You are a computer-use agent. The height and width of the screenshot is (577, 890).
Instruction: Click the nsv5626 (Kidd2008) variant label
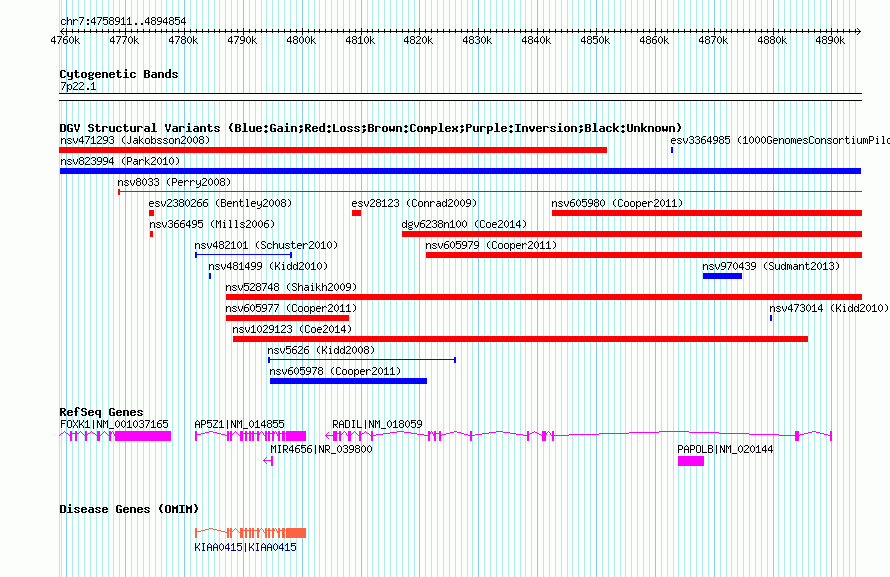click(x=321, y=350)
